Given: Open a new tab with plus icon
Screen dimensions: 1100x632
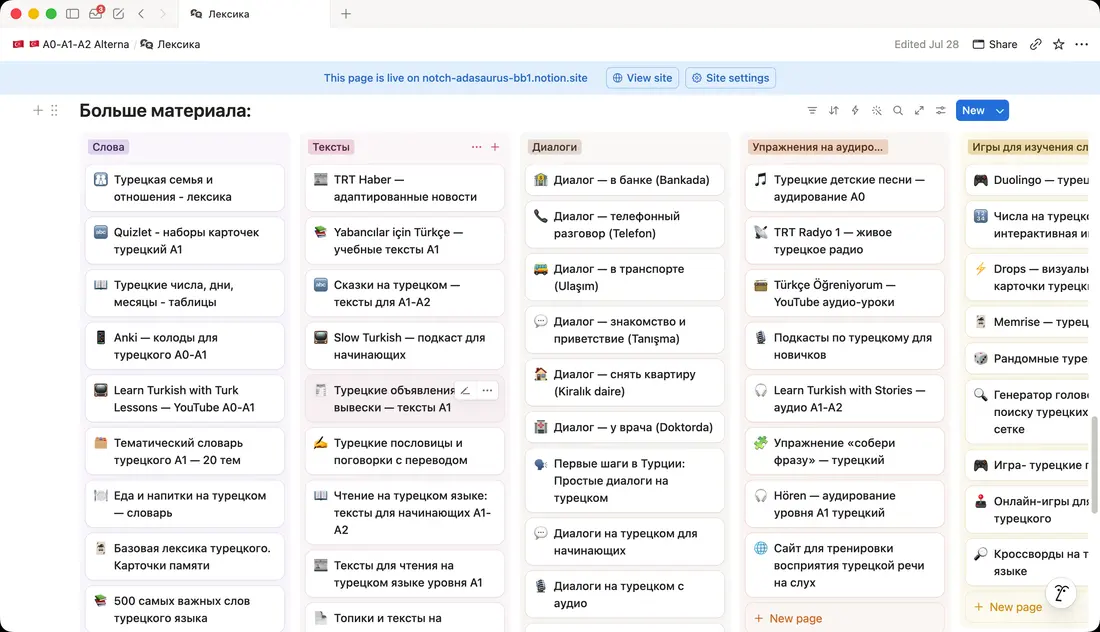Looking at the screenshot, I should click(x=346, y=13).
